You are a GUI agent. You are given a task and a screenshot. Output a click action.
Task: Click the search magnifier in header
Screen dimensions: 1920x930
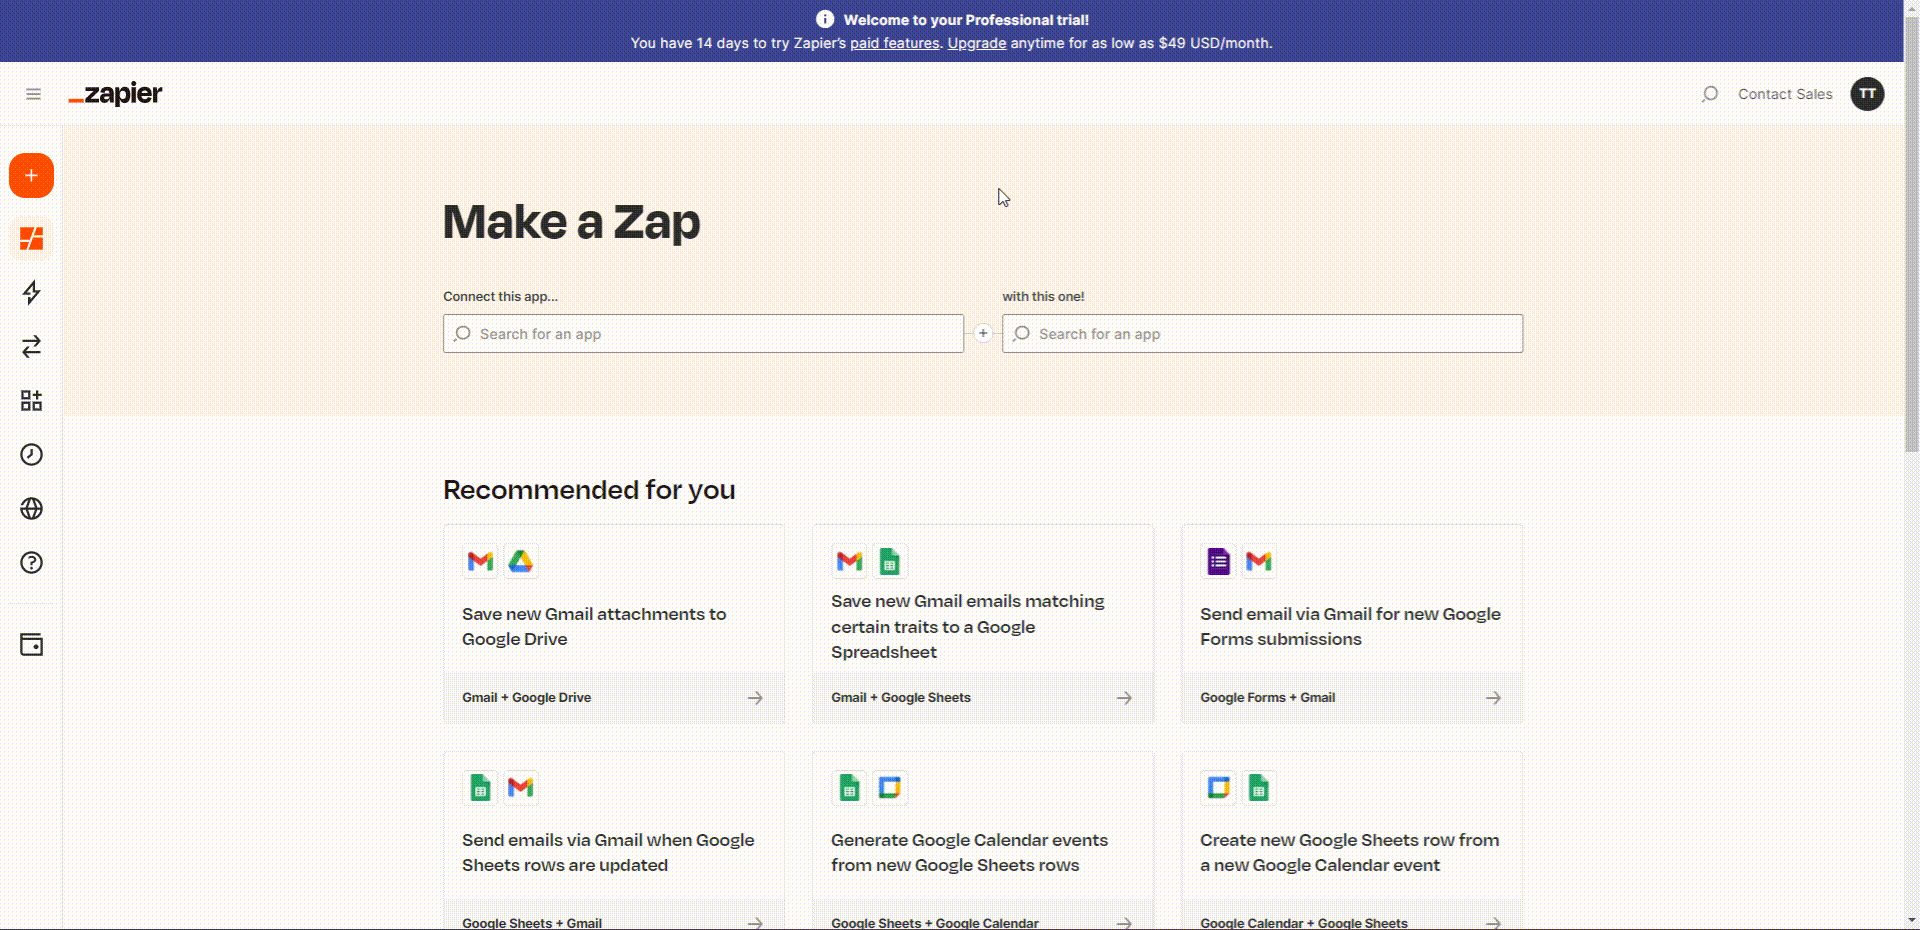1710,94
